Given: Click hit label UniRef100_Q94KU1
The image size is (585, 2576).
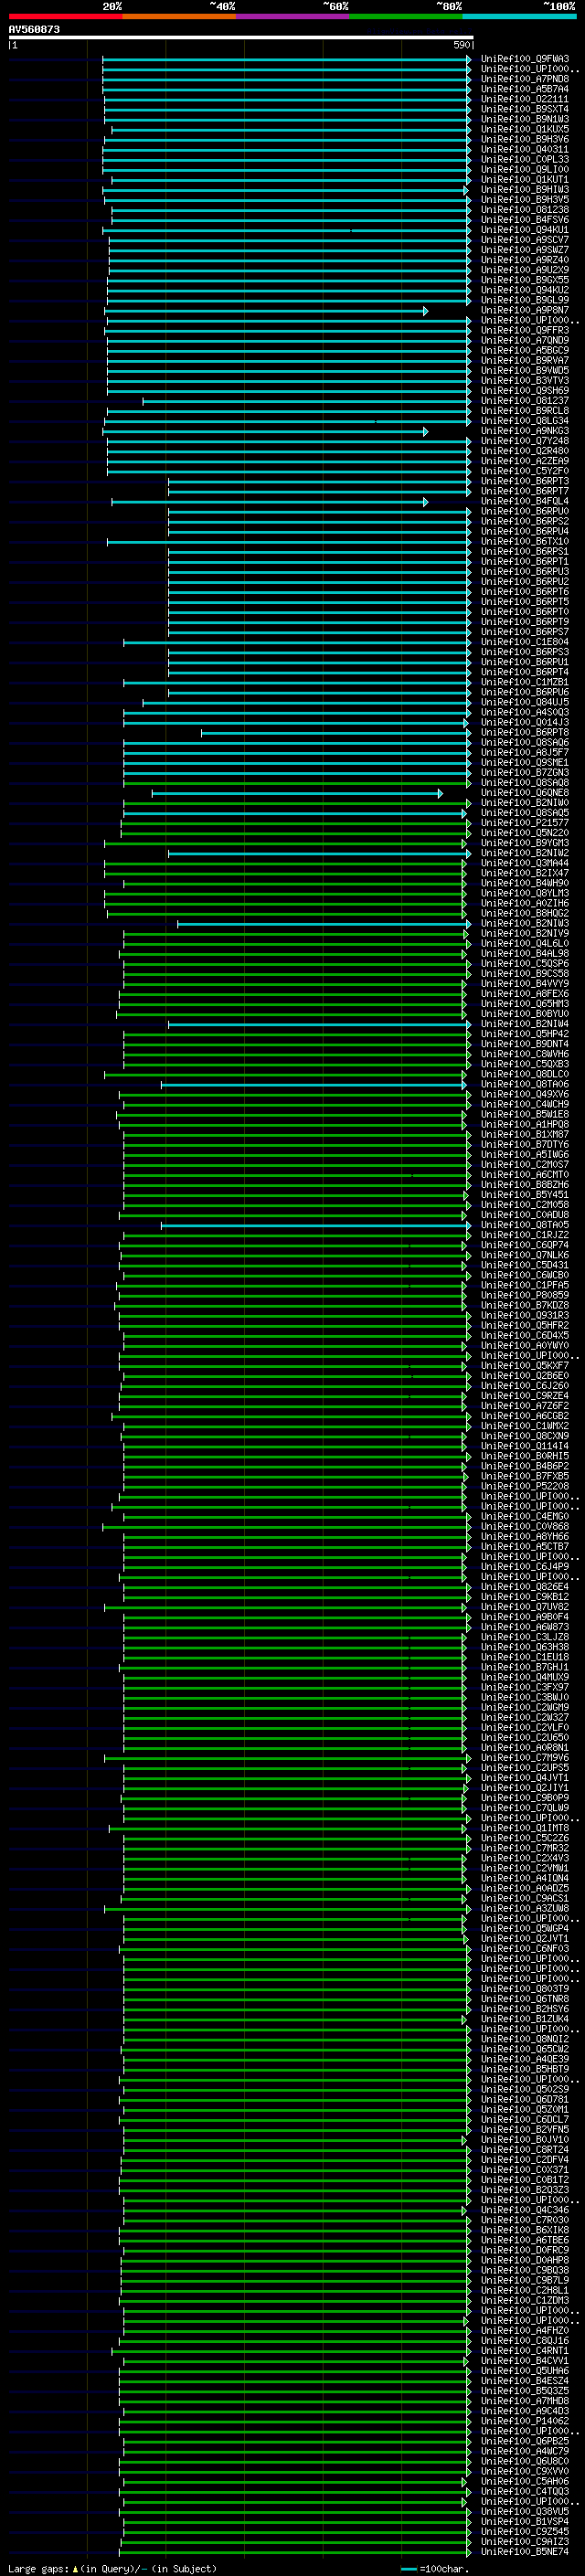Looking at the screenshot, I should [x=525, y=230].
